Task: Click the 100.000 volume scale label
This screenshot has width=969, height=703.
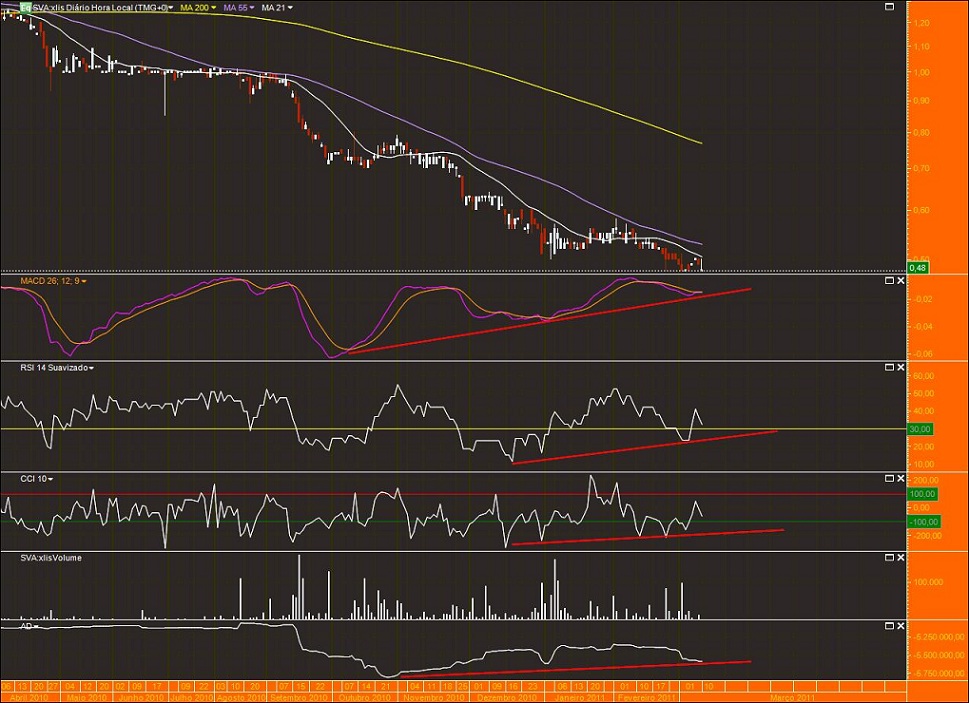Action: click(x=928, y=582)
